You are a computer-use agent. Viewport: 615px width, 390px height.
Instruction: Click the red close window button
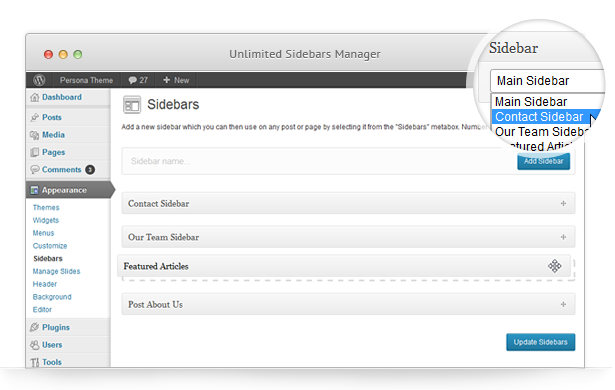tap(48, 55)
